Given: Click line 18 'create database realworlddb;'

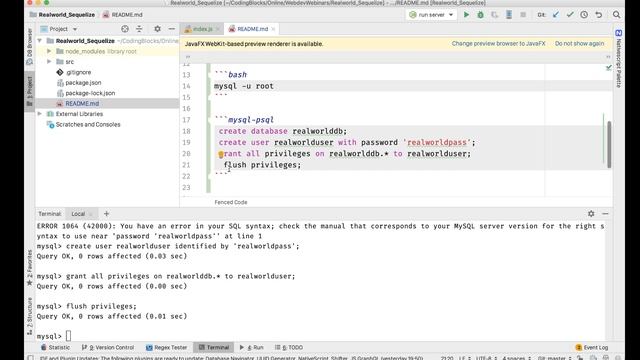Looking at the screenshot, I should (282, 131).
